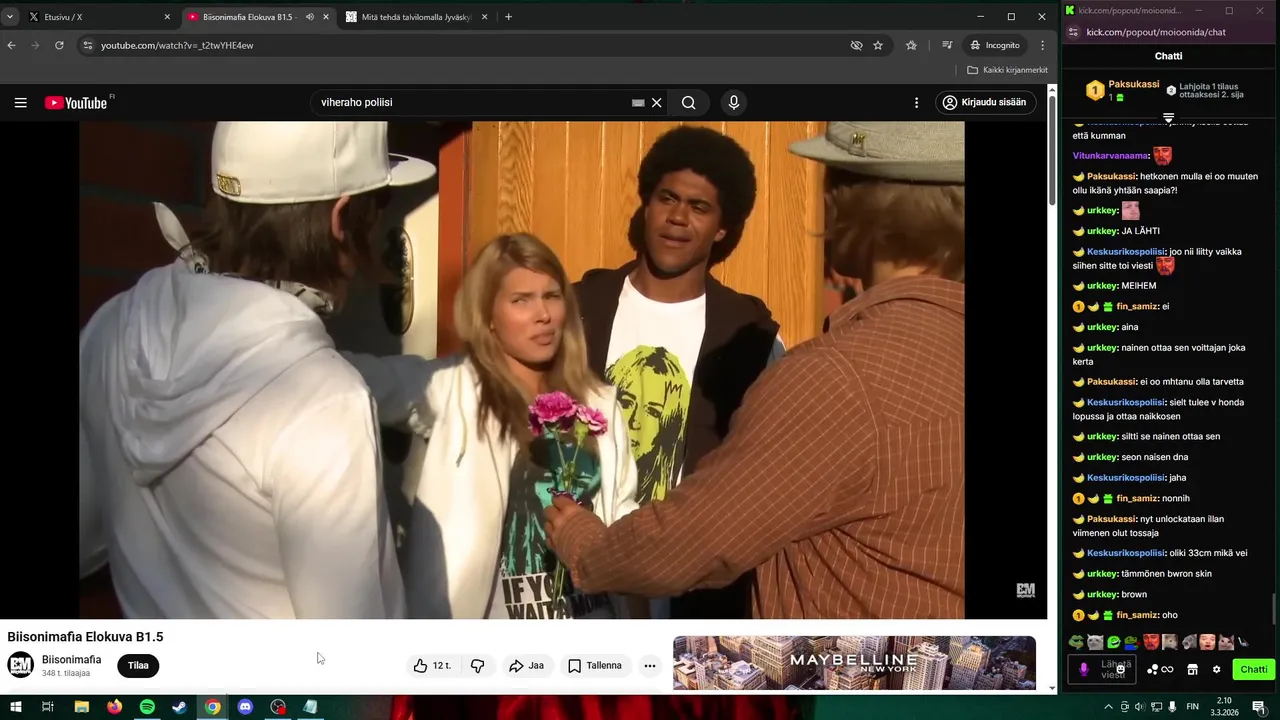Screen dimensions: 1280x720
Task: Click fin_samiz username on the 'oho' message
Action: tap(1137, 615)
